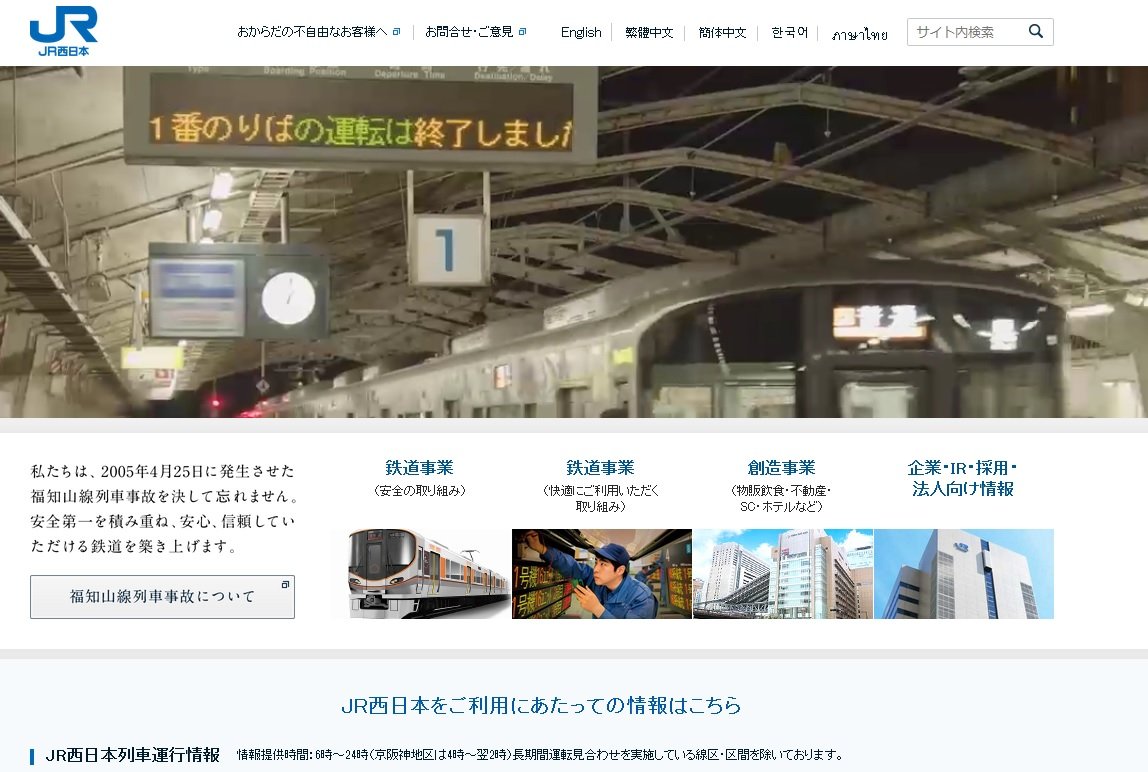The width and height of the screenshot is (1148, 772).
Task: Click the worker in blue uniform thumbnail
Action: (x=602, y=574)
